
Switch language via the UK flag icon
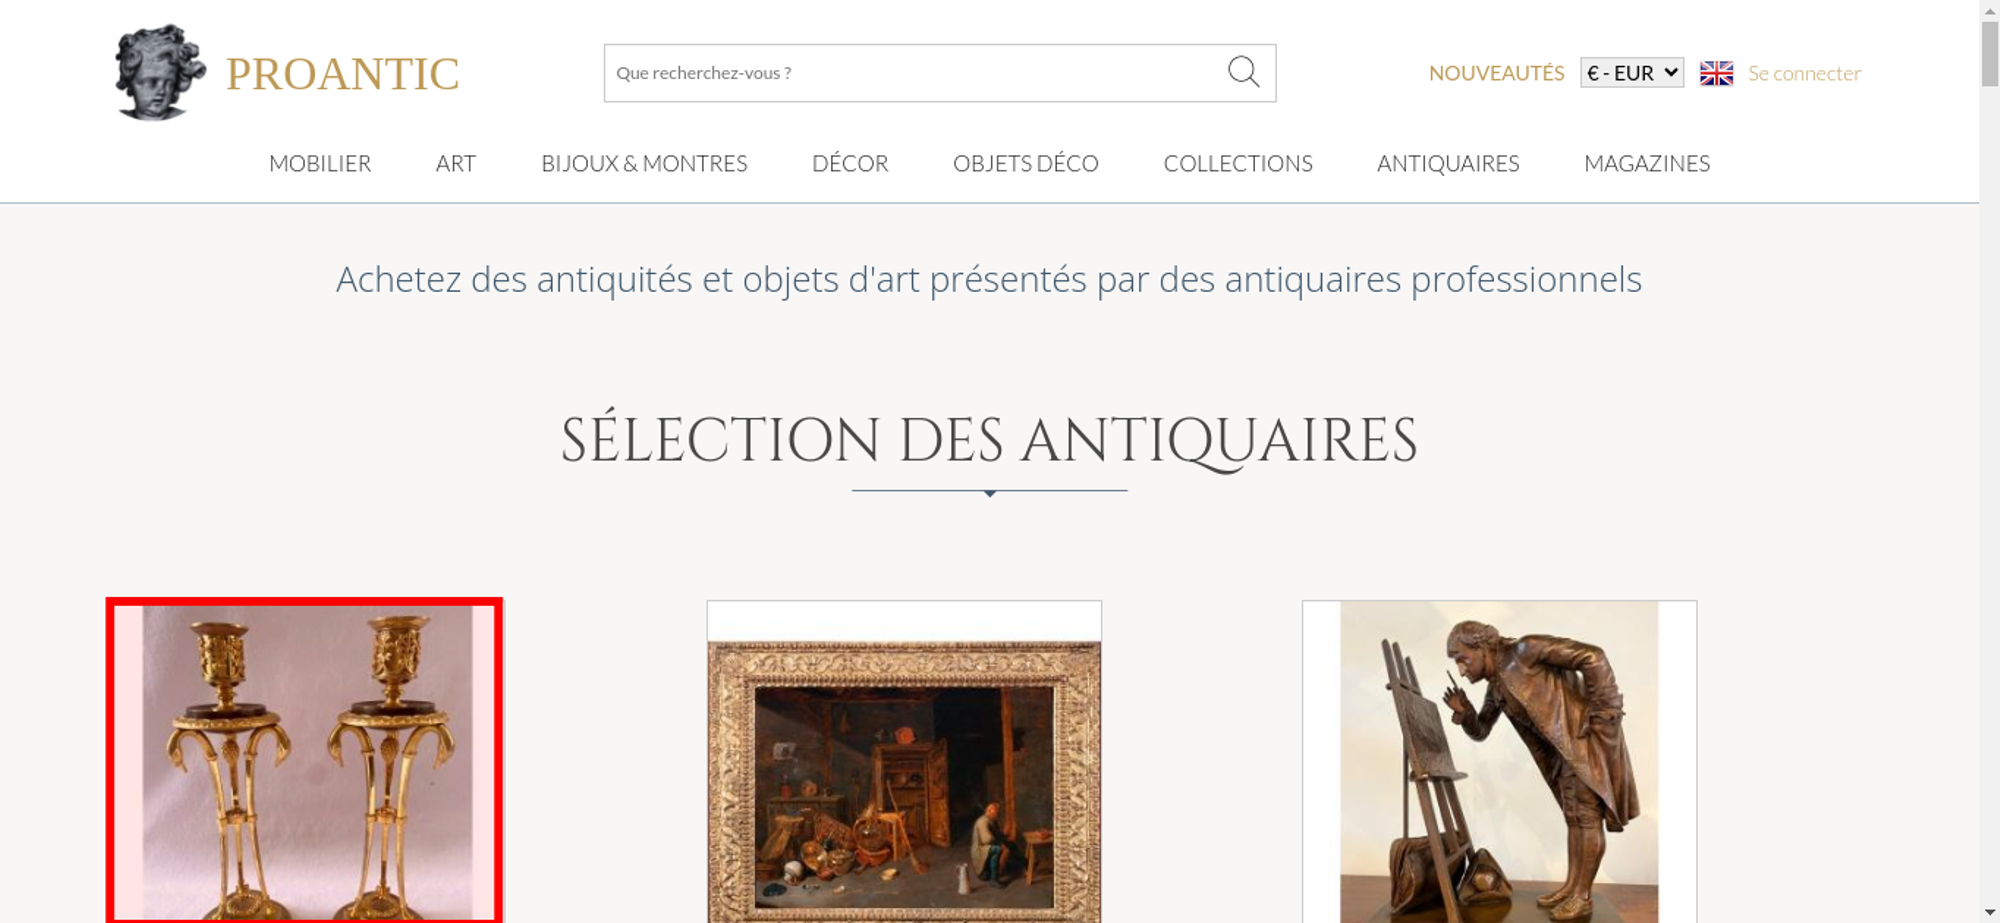tap(1716, 73)
